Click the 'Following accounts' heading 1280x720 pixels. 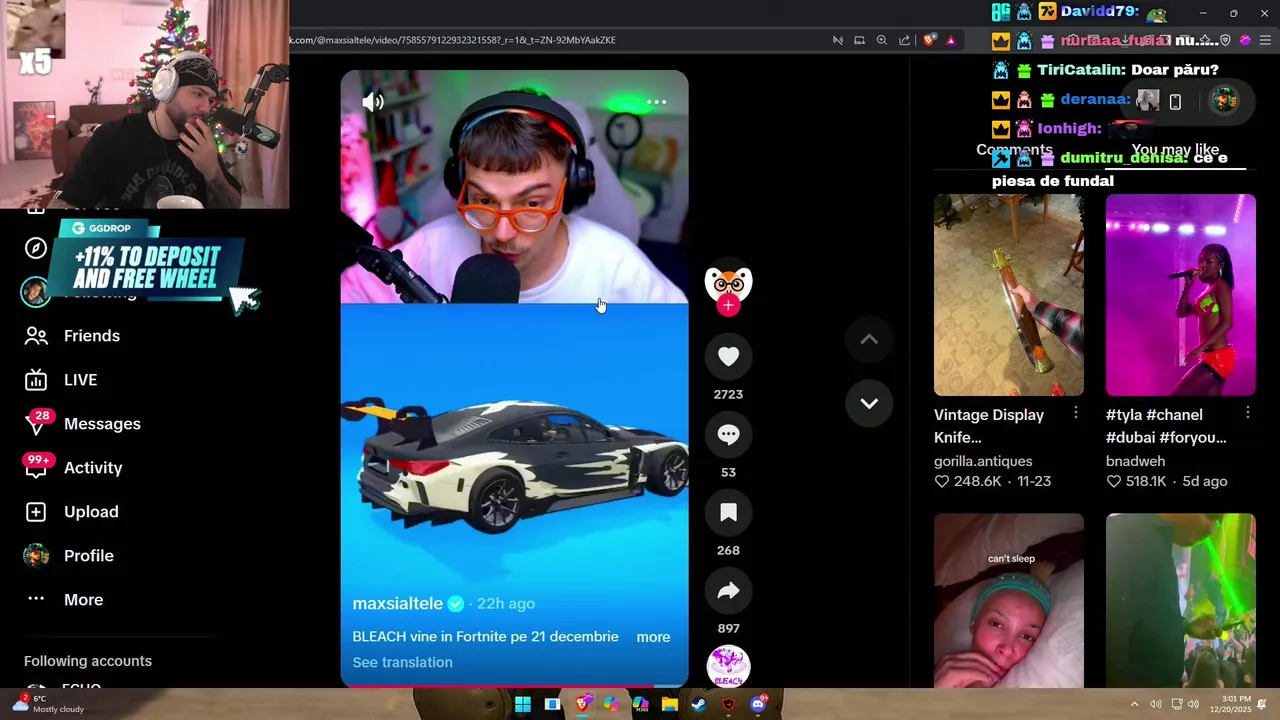click(x=88, y=661)
